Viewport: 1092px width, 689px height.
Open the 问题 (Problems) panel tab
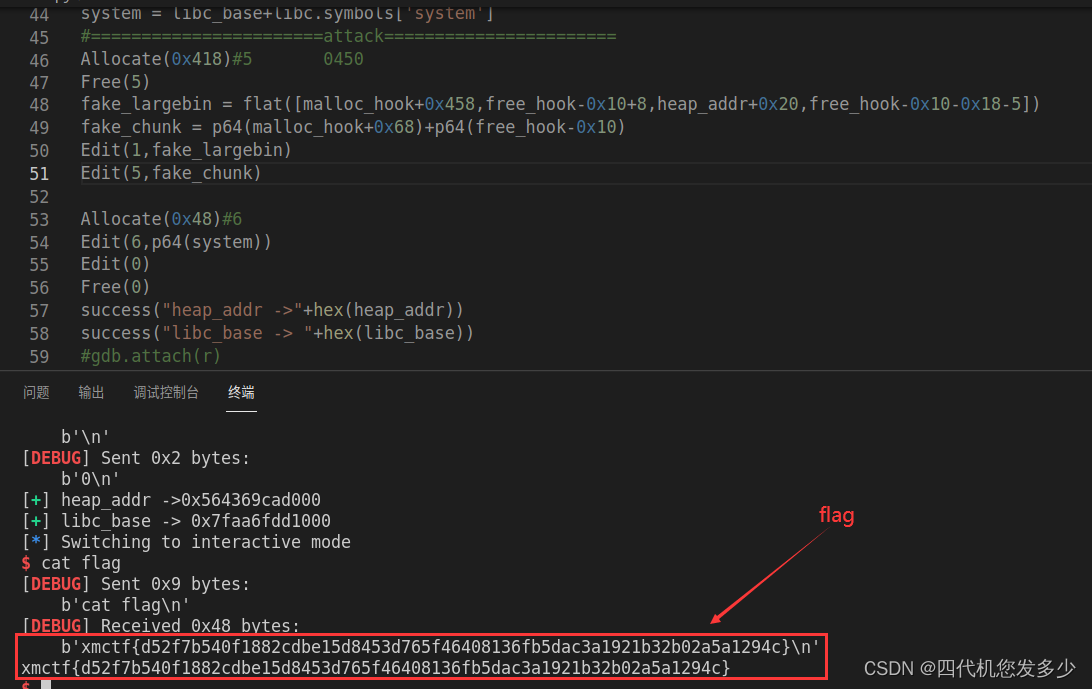tap(36, 393)
